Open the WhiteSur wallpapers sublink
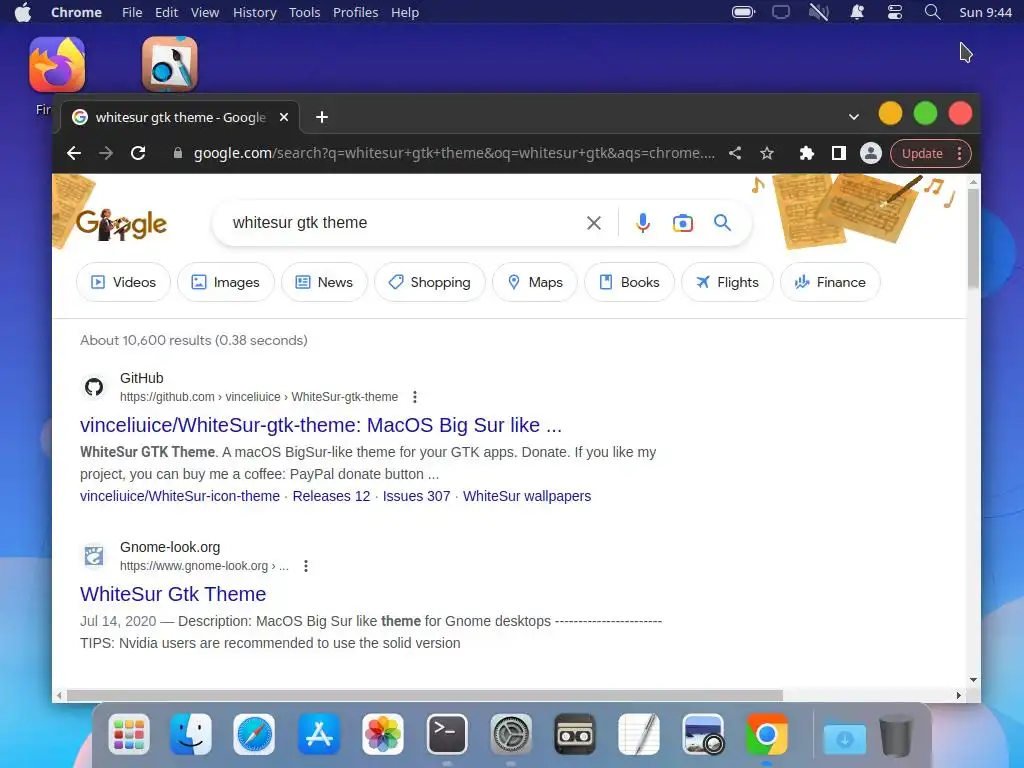The height and width of the screenshot is (768, 1024). coord(527,496)
